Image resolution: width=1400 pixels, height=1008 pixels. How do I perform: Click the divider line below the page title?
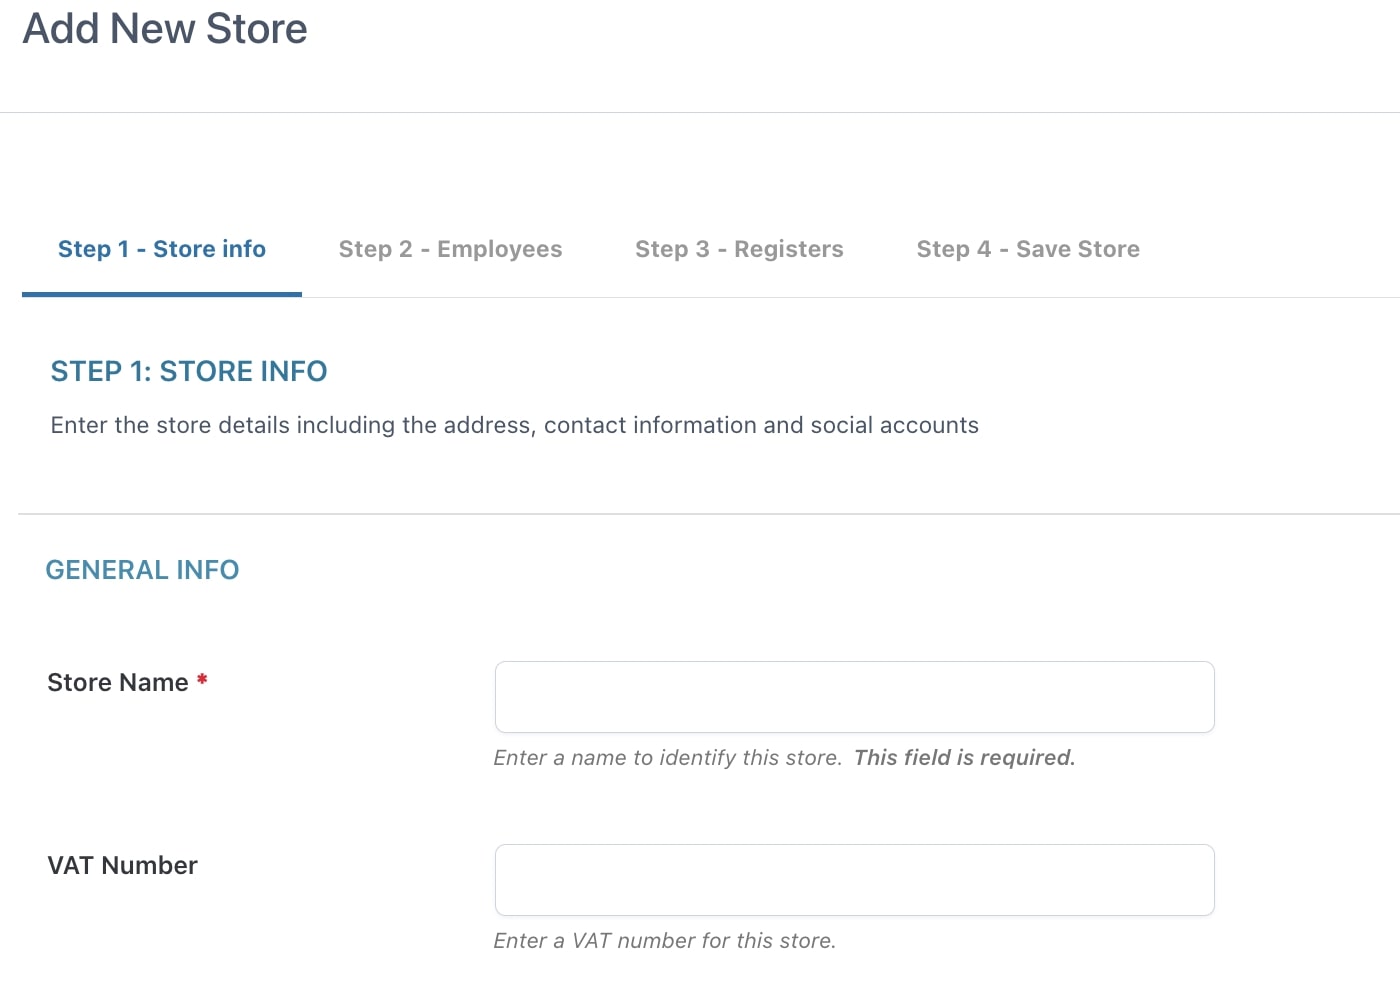(700, 112)
